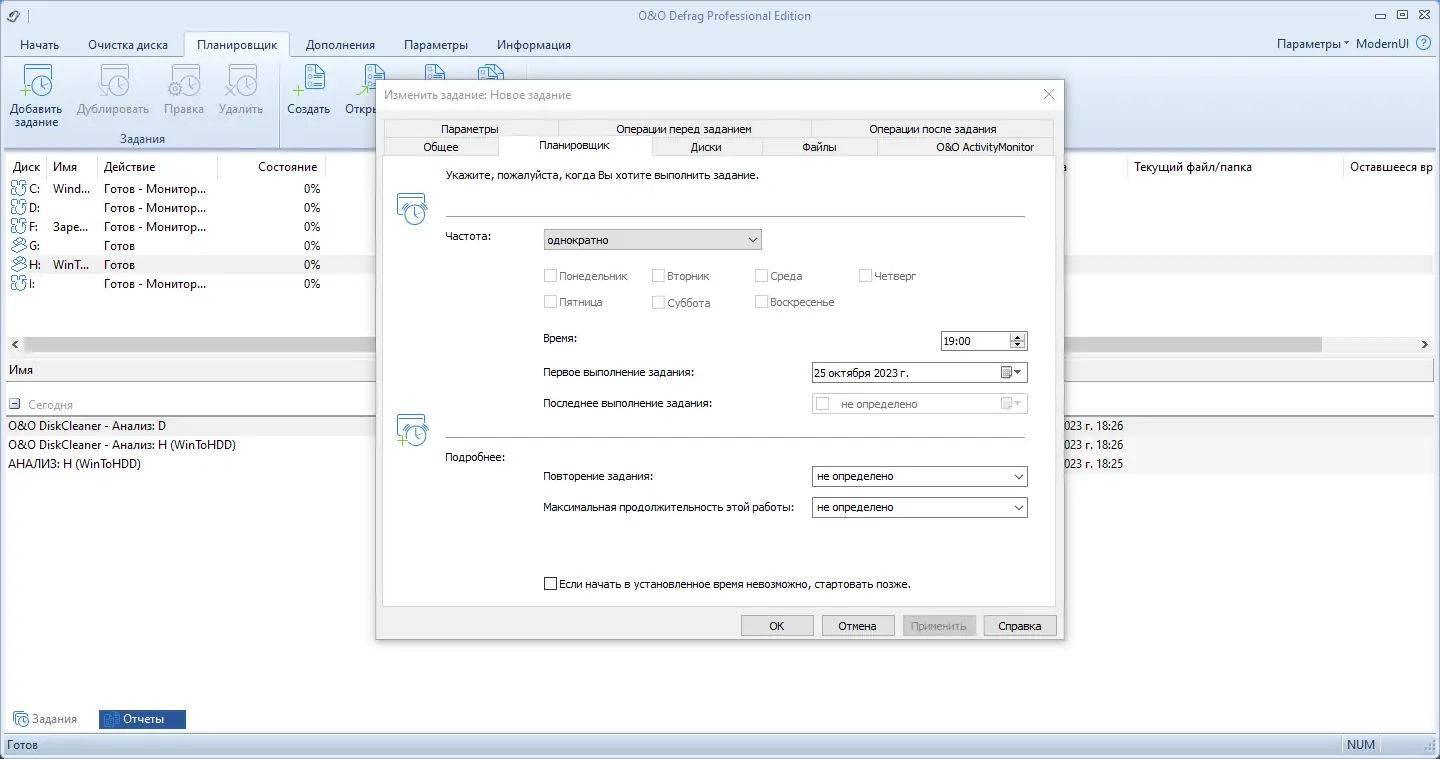The height and width of the screenshot is (759, 1440).
Task: Open Максимальная продолжительность этой работы dropdown
Action: point(920,507)
